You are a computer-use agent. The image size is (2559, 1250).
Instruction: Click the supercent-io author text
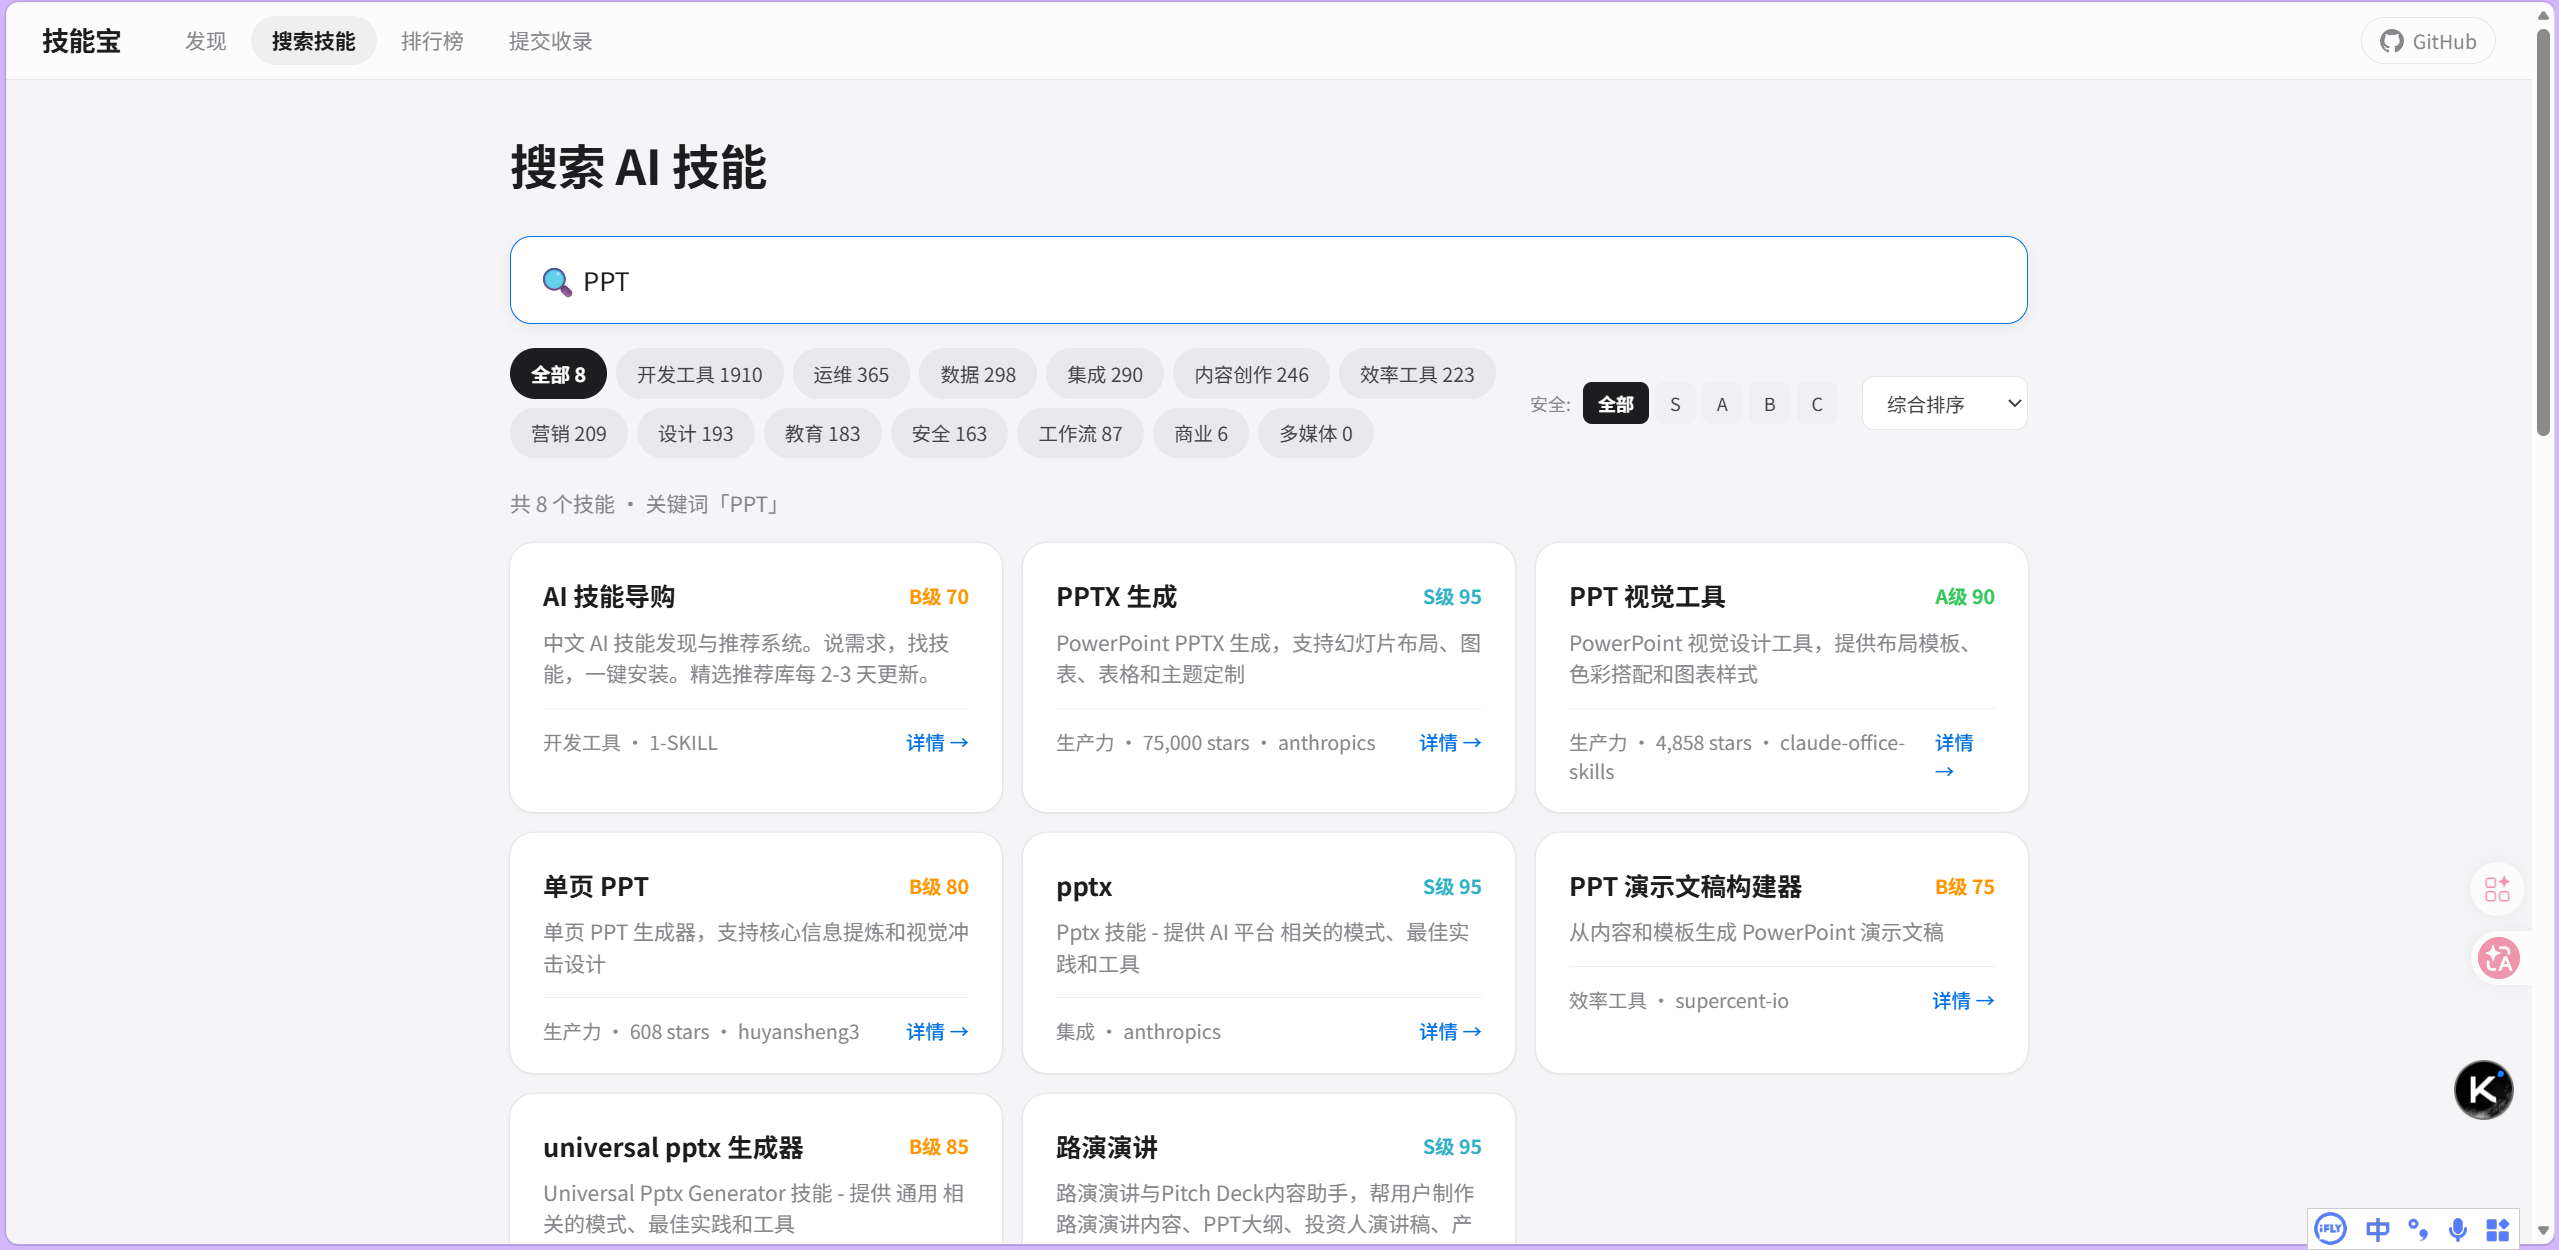pyautogui.click(x=1731, y=1001)
